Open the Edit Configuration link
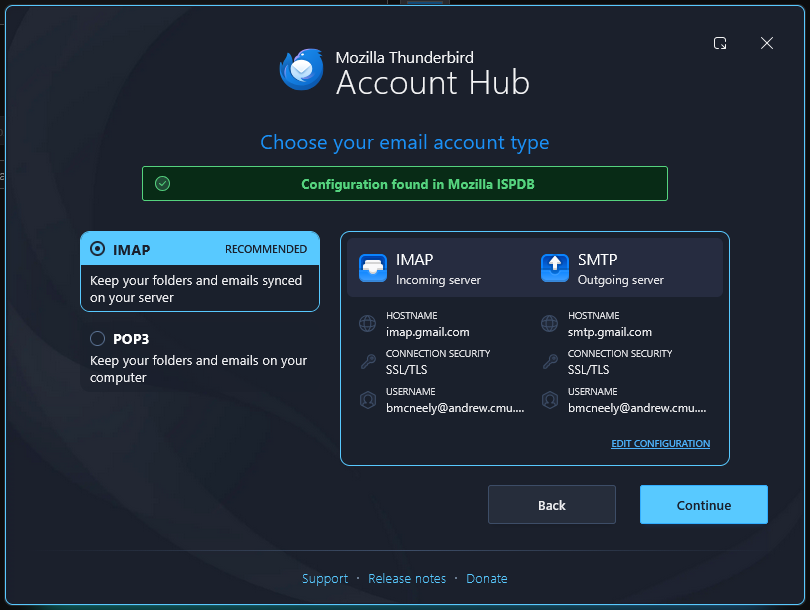 click(x=660, y=444)
